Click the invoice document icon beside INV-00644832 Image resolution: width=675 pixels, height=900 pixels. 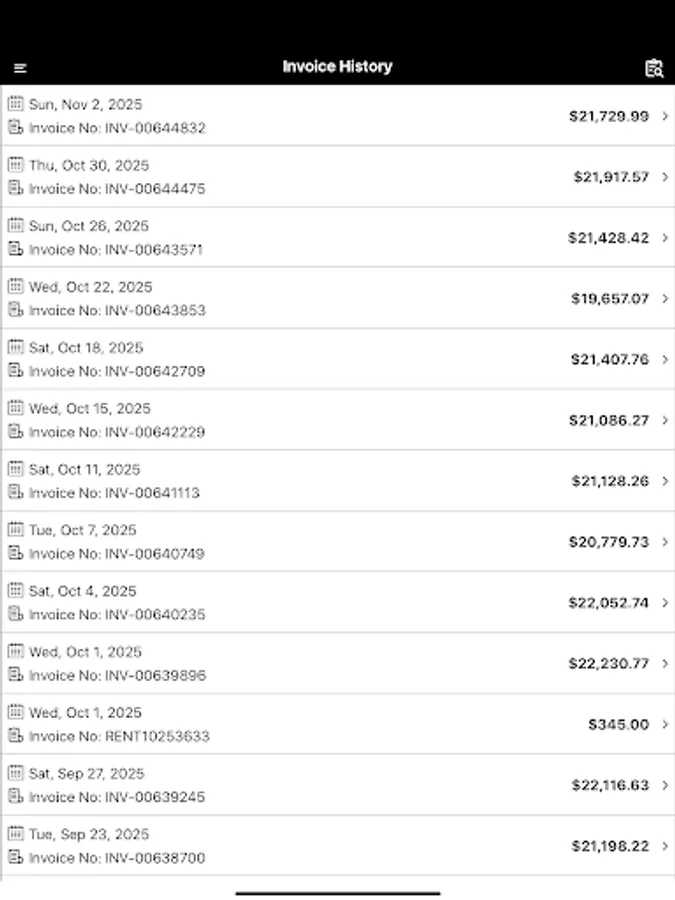coord(15,128)
